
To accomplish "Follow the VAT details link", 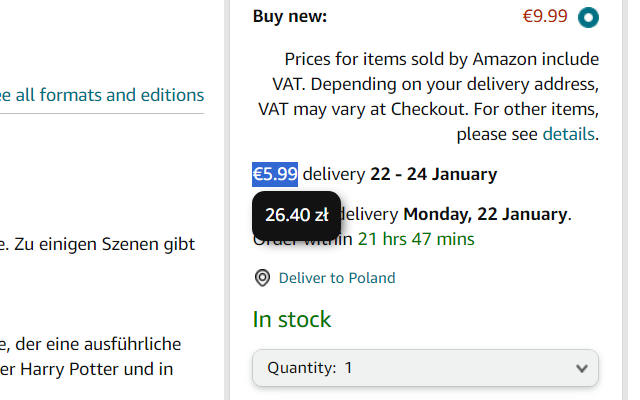I will click(569, 134).
